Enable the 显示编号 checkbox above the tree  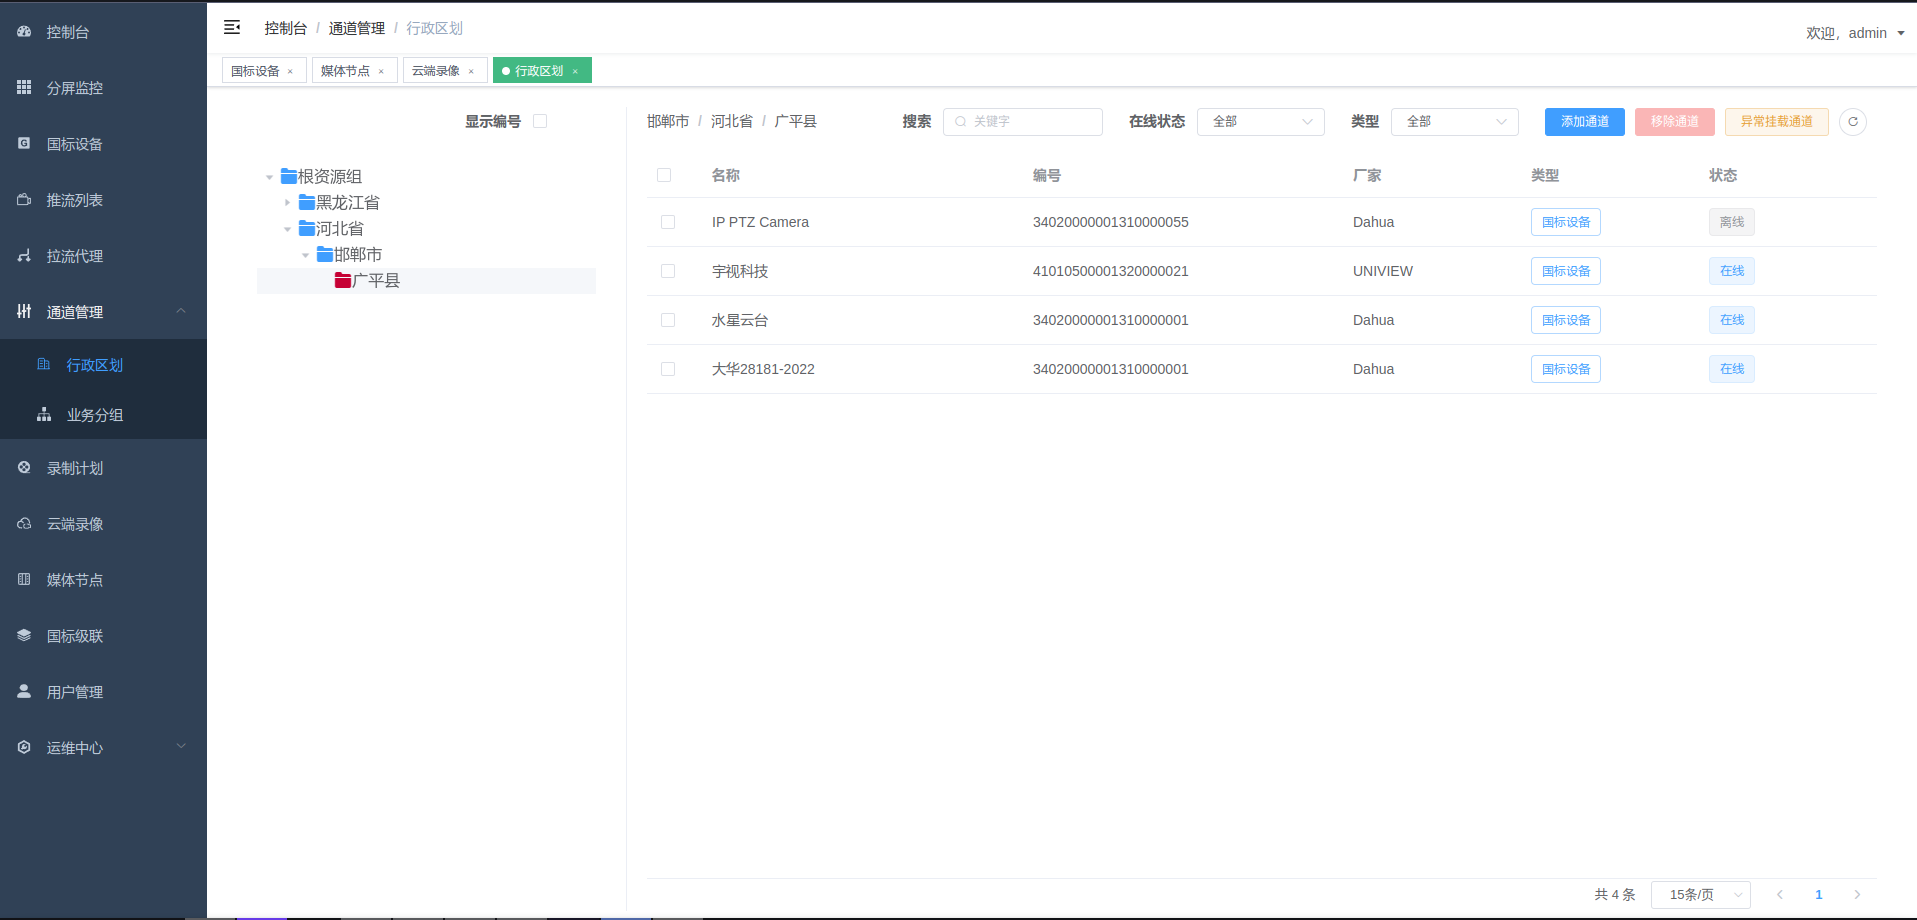click(540, 120)
